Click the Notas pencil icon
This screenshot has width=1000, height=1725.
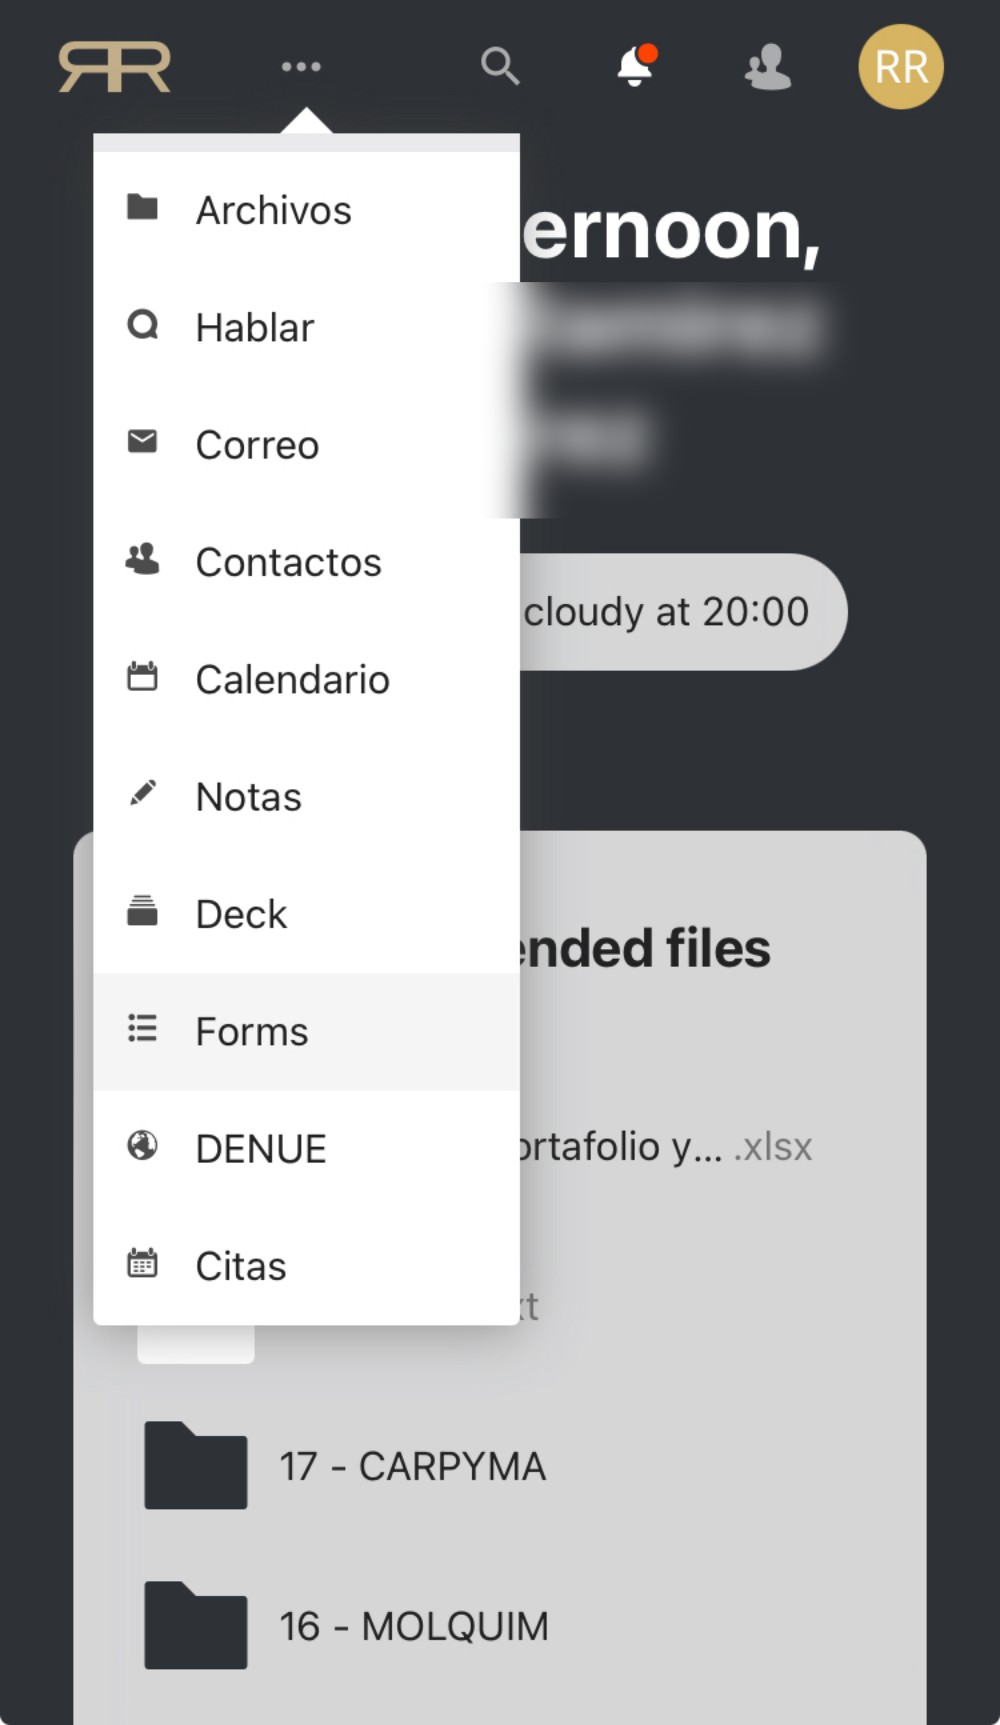pos(142,794)
